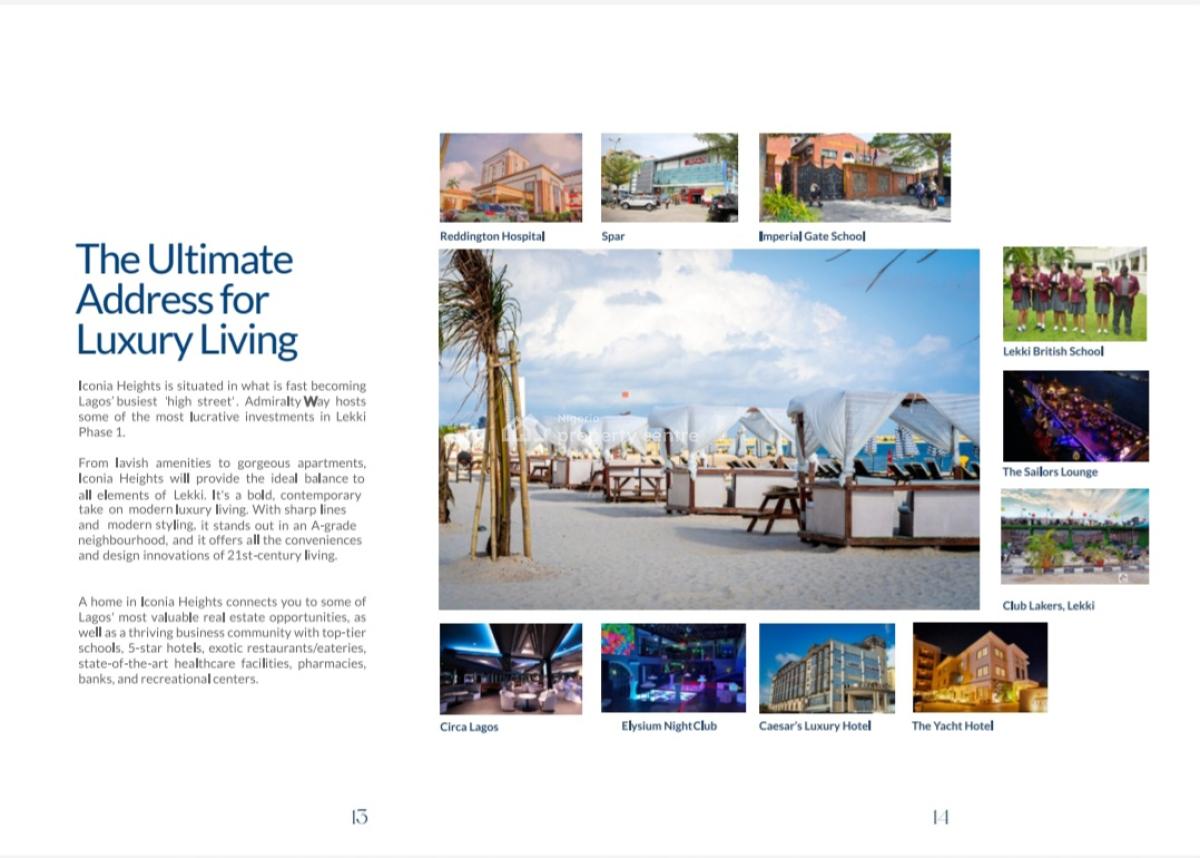Viewport: 1200px width, 858px height.
Task: Click the Reddington Hospital photo
Action: click(x=511, y=177)
